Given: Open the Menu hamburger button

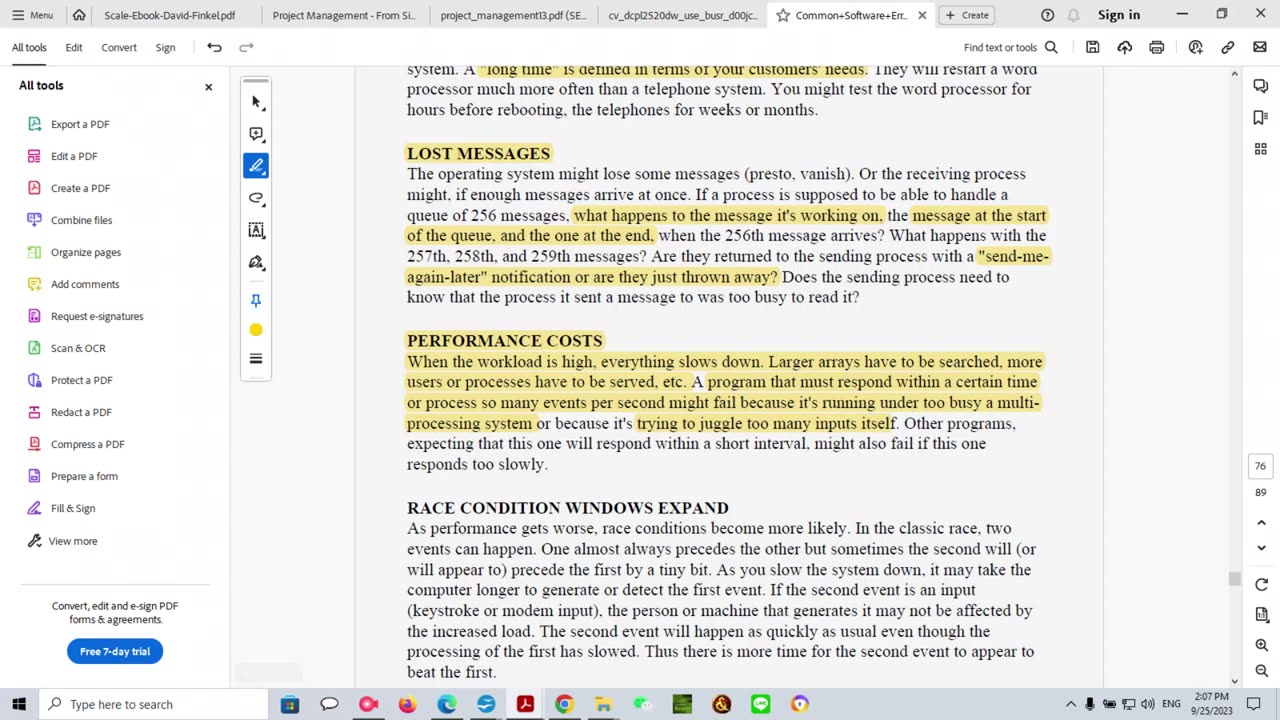Looking at the screenshot, I should coord(32,15).
